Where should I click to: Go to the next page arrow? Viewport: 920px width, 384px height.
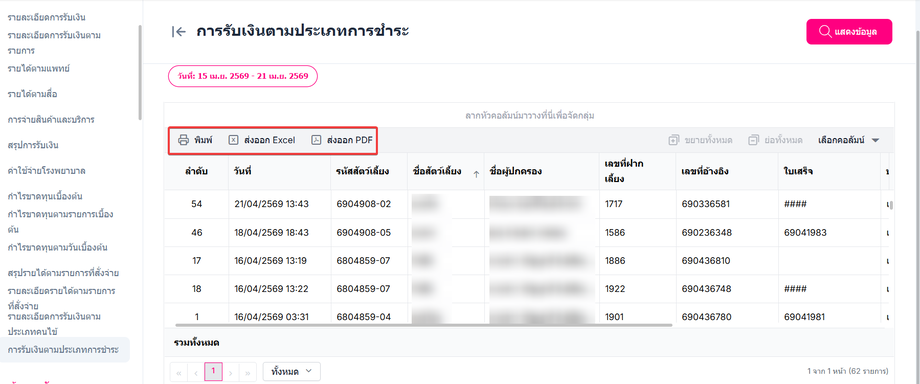pos(231,372)
